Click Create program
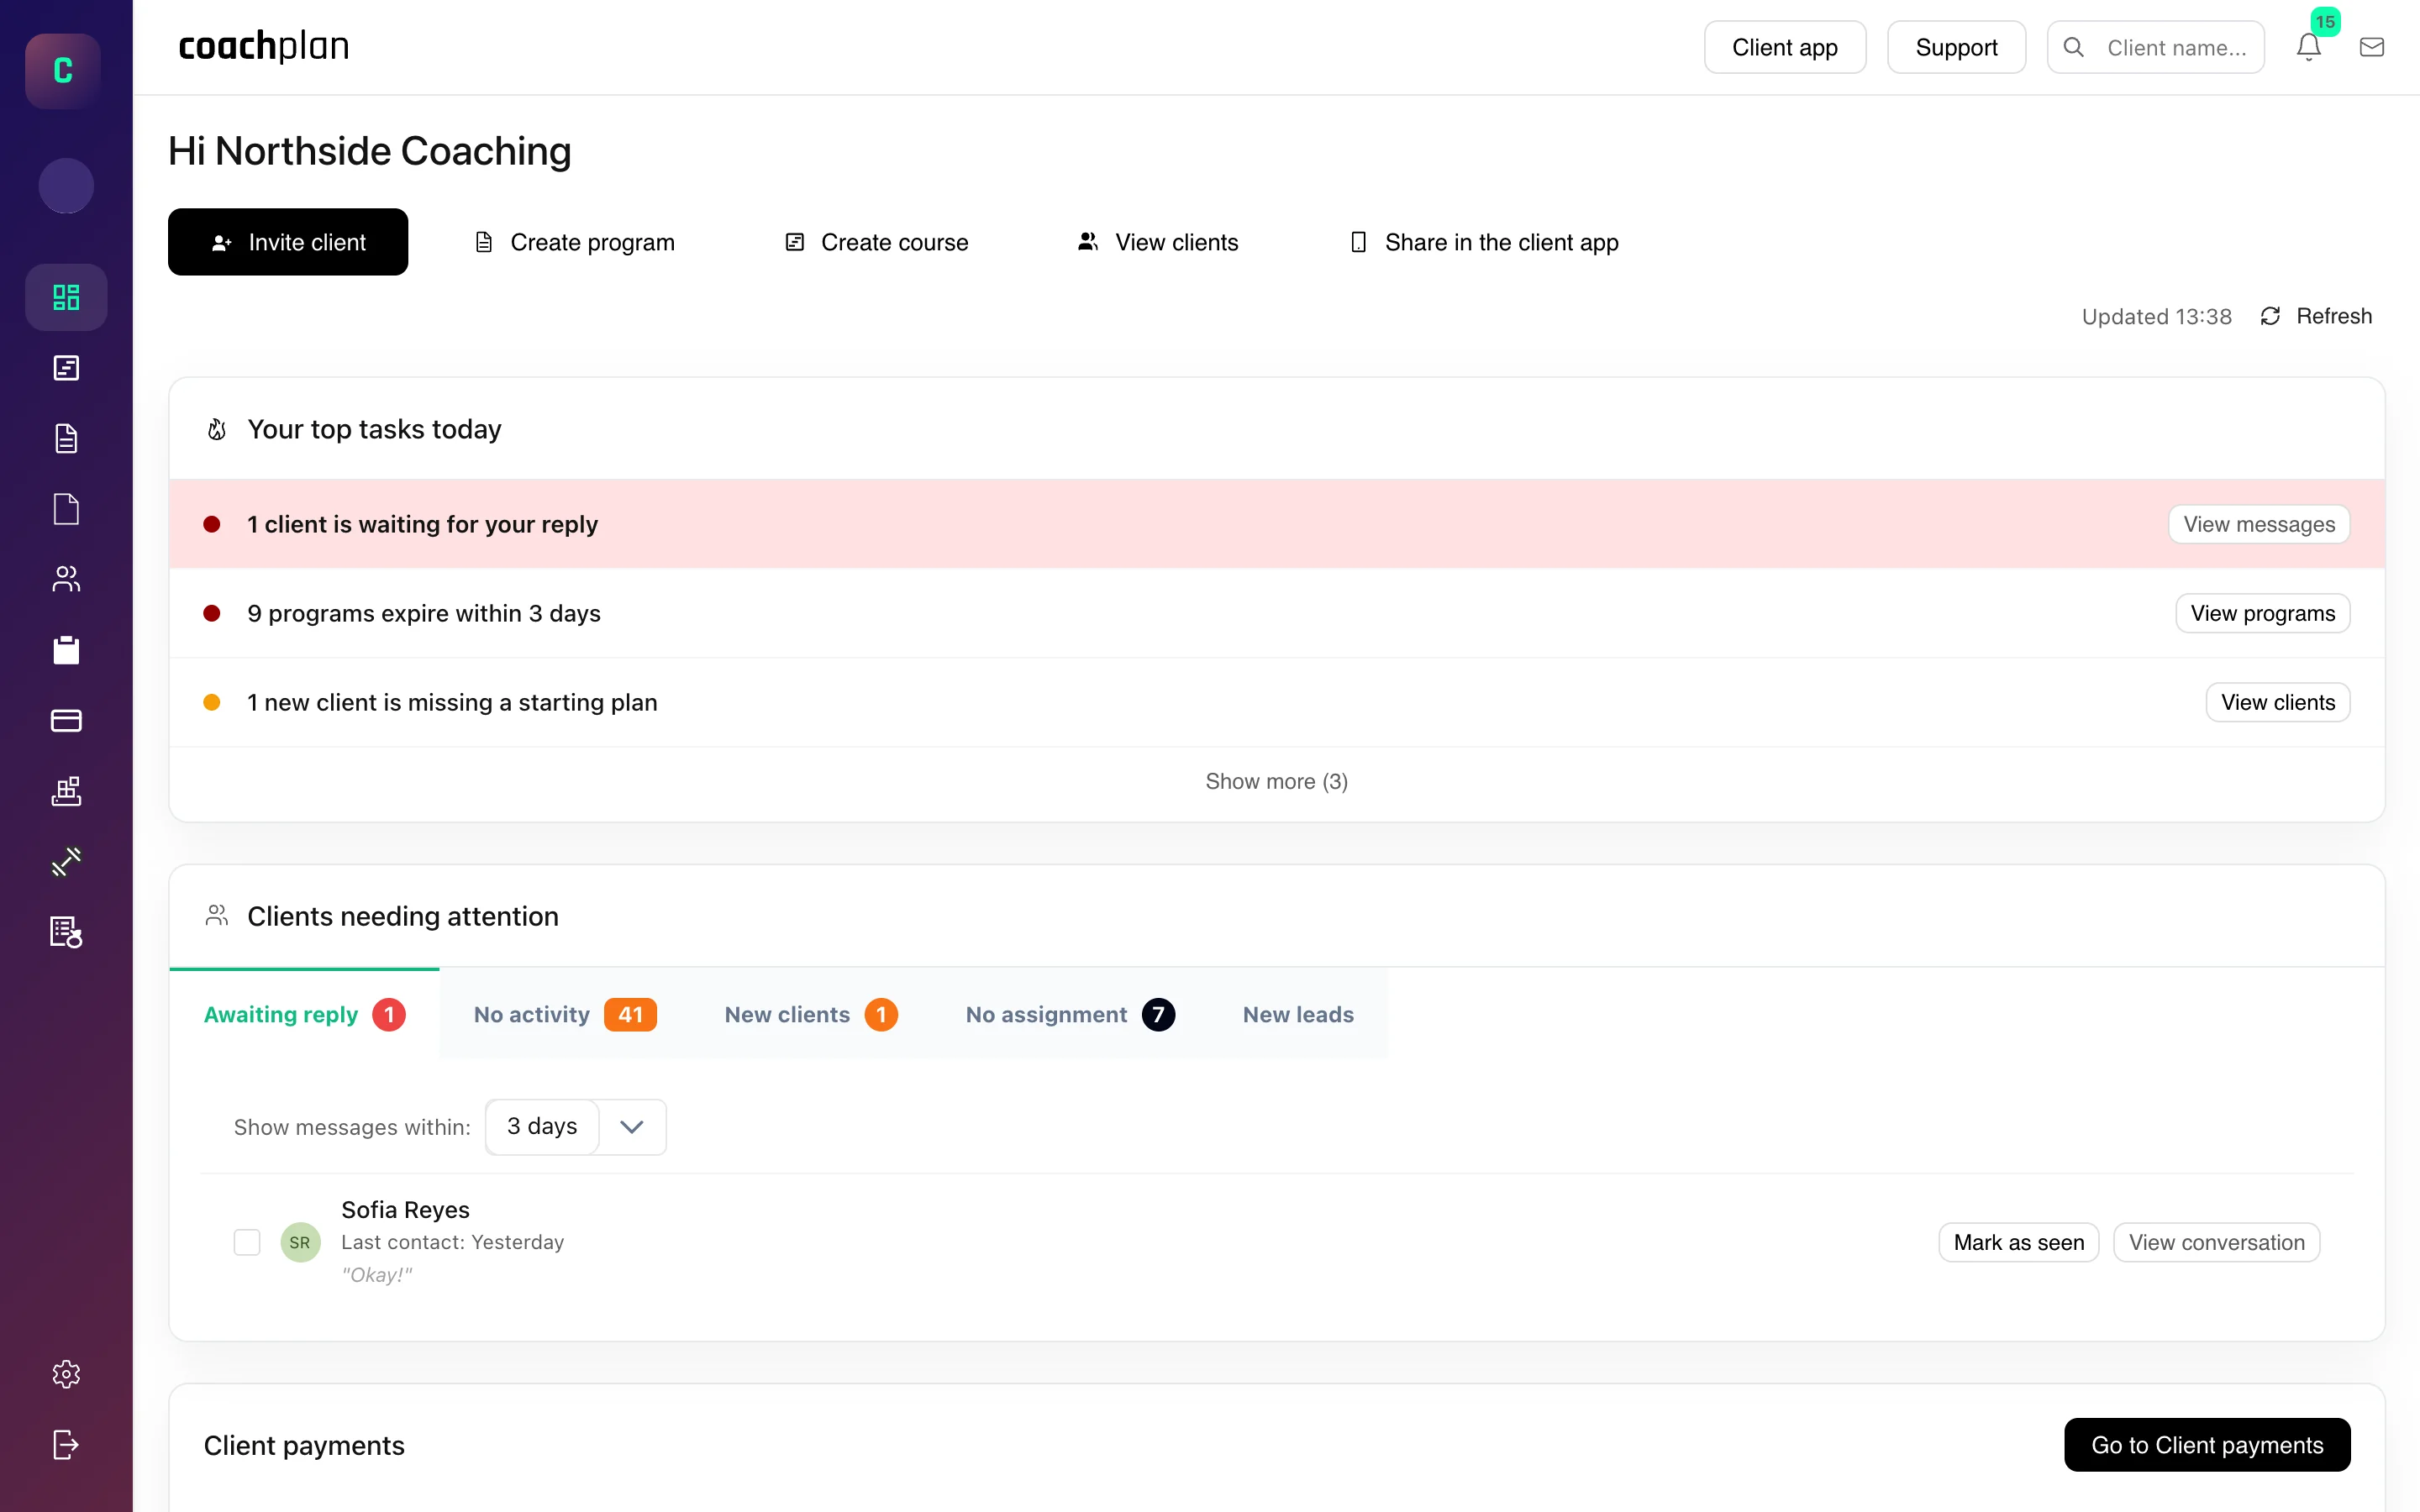 click(x=574, y=242)
